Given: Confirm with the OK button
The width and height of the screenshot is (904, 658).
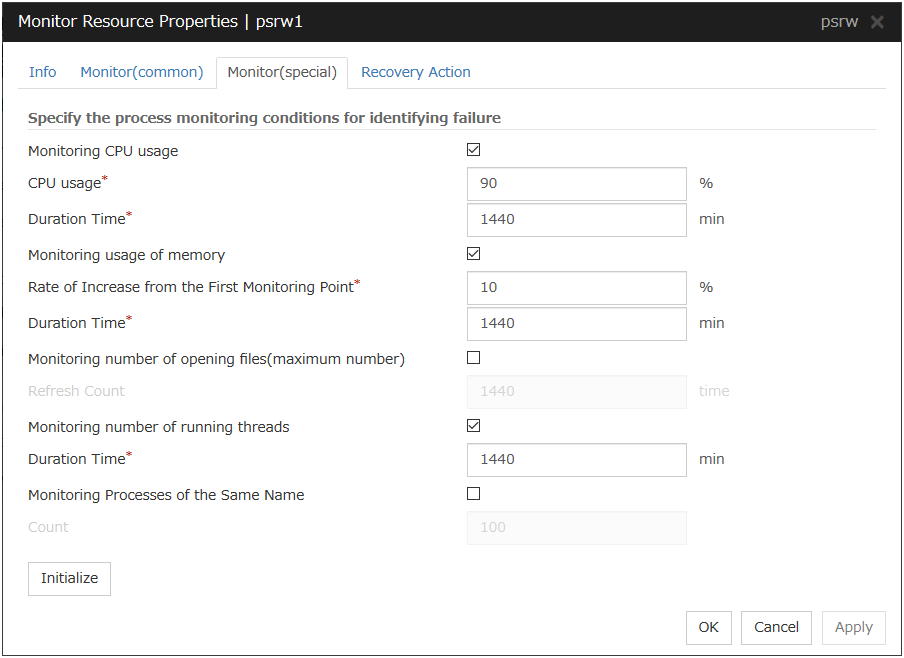Looking at the screenshot, I should click(709, 628).
